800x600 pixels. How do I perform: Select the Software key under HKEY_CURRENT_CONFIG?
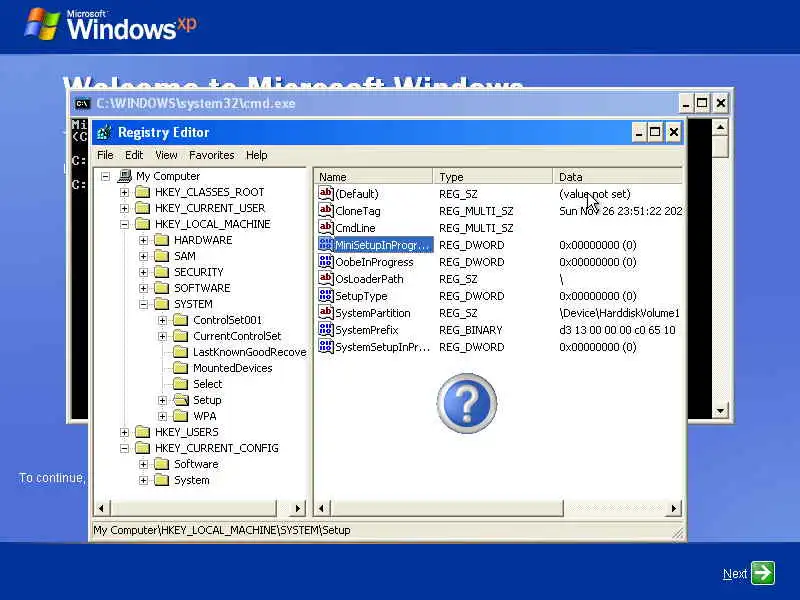tap(196, 464)
